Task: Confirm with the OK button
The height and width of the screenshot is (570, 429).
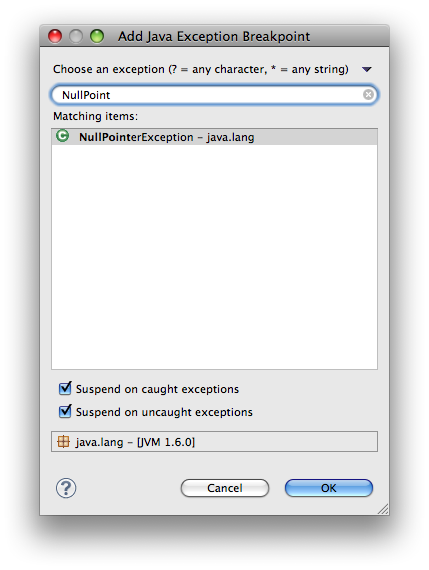Action: tap(329, 488)
